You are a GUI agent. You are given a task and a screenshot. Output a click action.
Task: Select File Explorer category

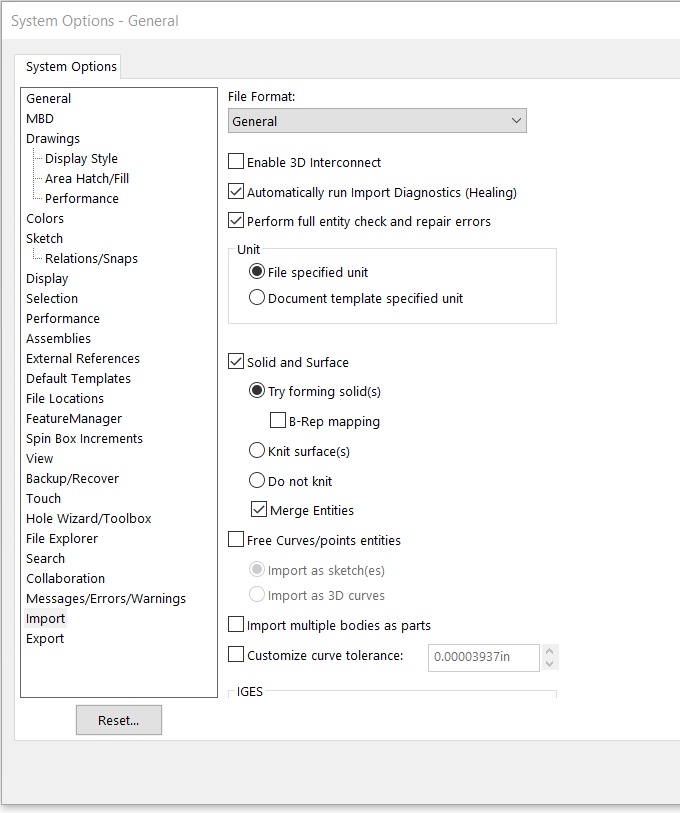click(62, 539)
